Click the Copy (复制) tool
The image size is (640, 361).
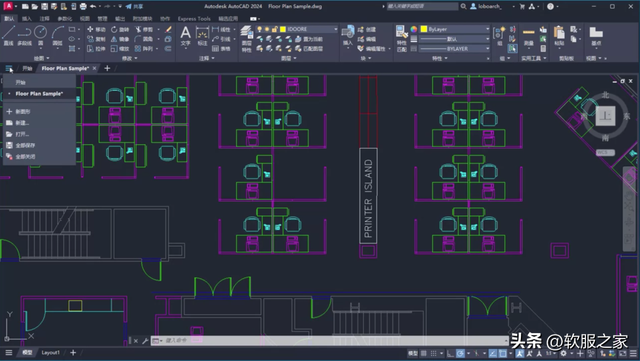tap(96, 39)
